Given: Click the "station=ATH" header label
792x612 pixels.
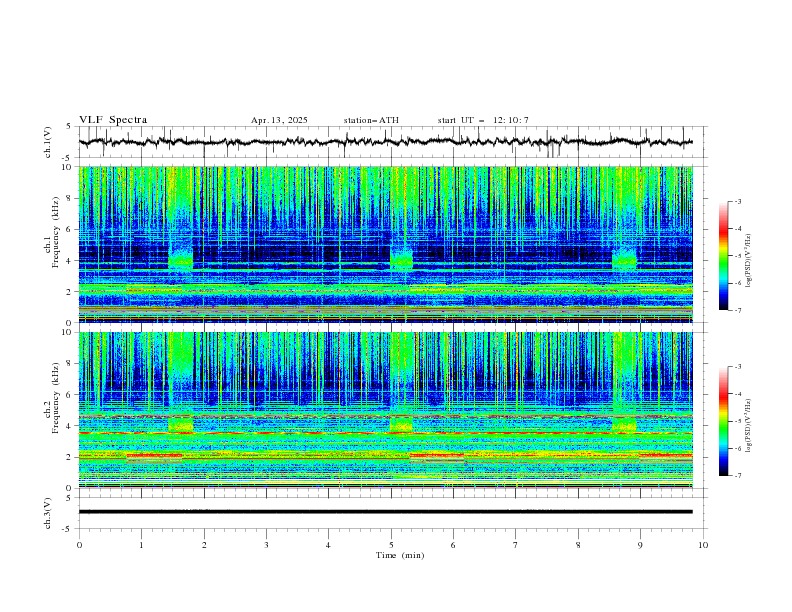Looking at the screenshot, I should point(371,120).
